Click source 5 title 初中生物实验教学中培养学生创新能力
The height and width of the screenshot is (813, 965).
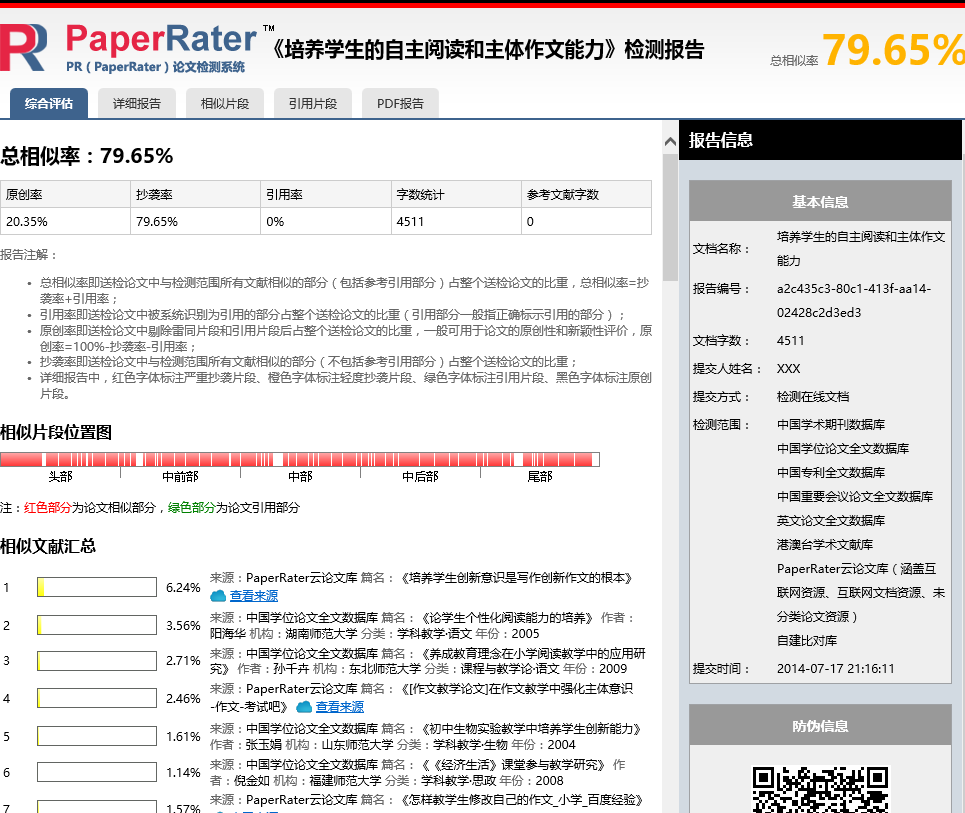point(532,729)
